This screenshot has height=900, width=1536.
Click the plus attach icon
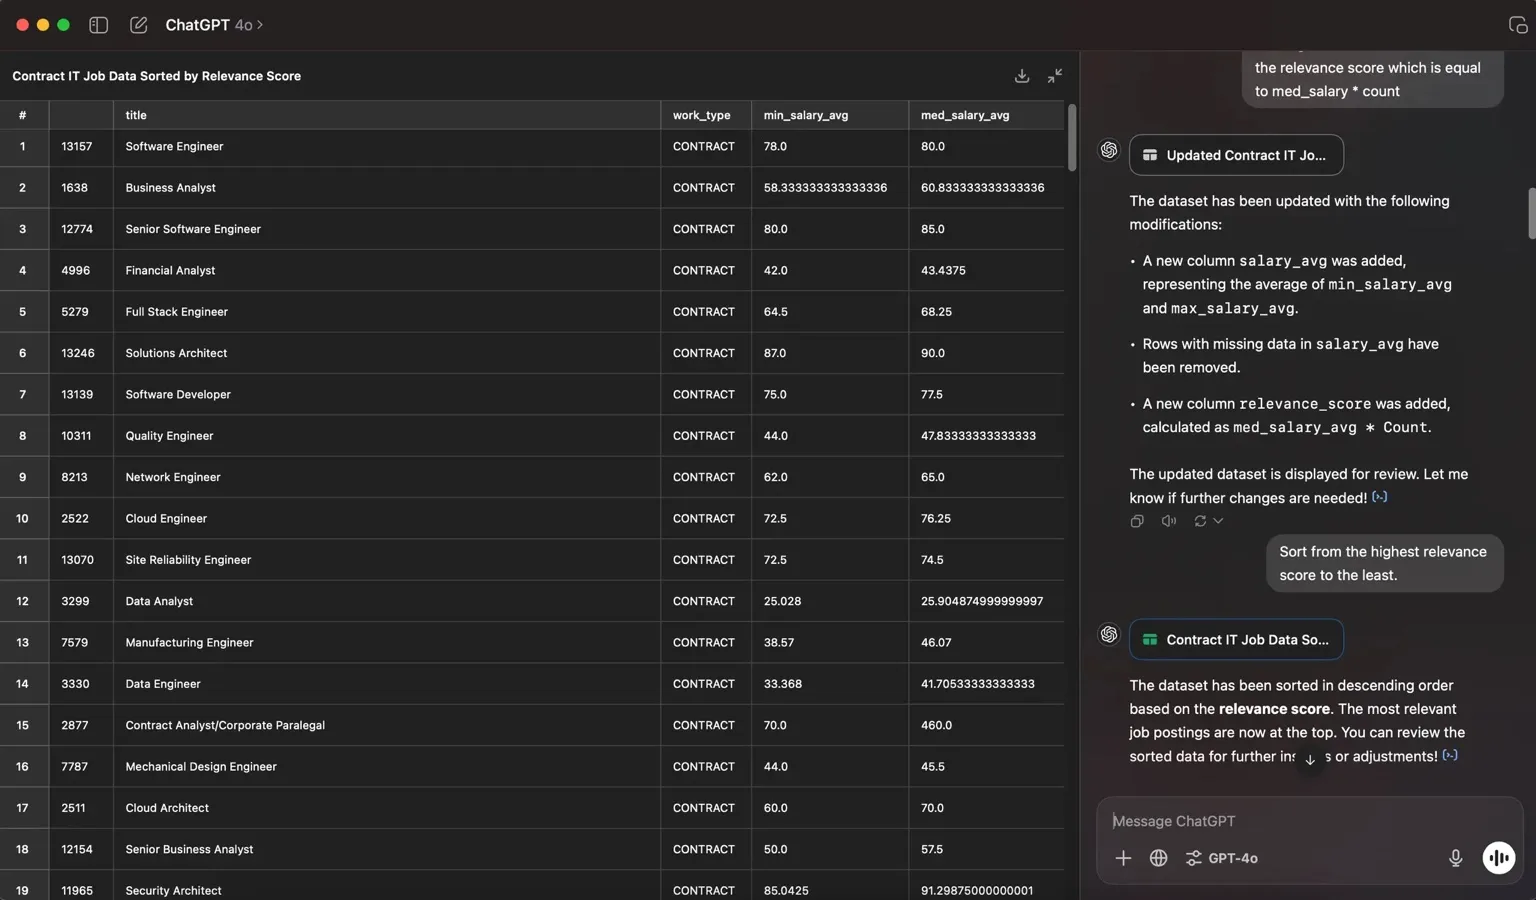(x=1123, y=858)
